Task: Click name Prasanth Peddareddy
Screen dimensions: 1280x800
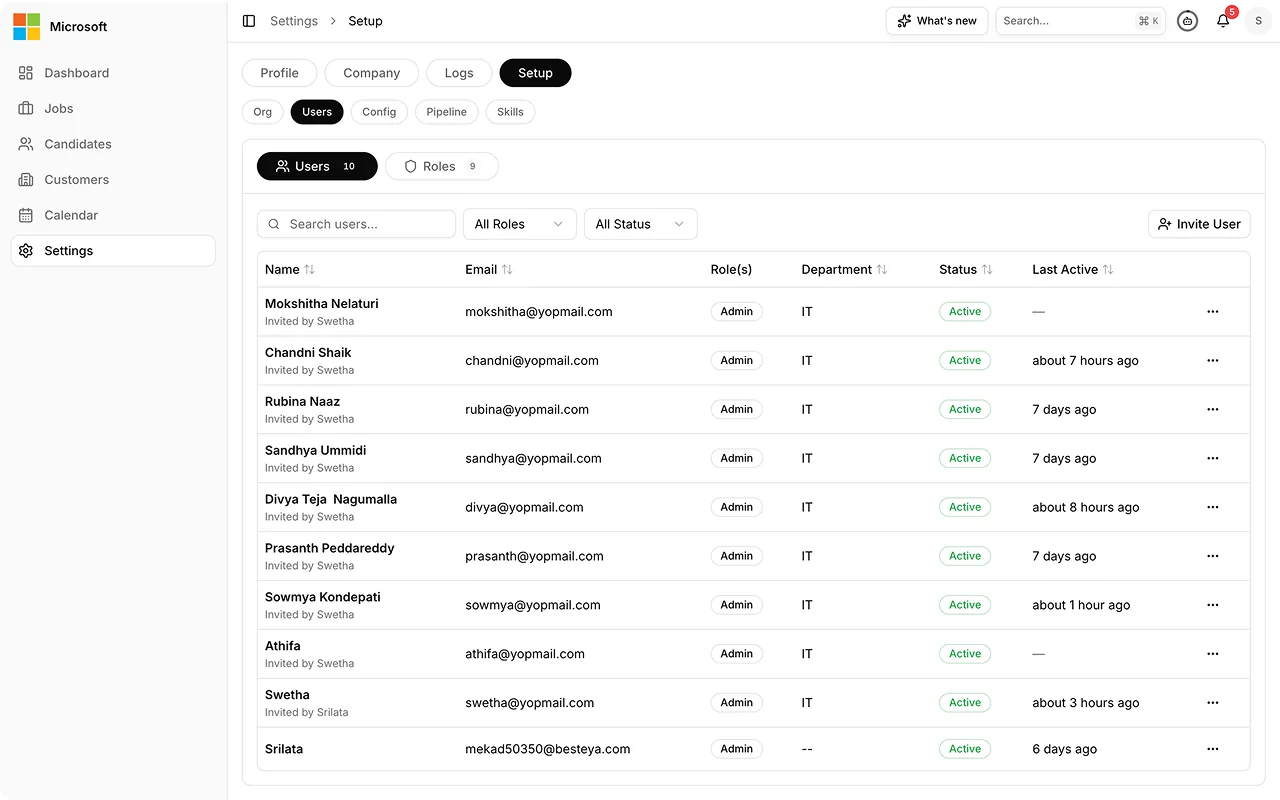Action: click(330, 549)
